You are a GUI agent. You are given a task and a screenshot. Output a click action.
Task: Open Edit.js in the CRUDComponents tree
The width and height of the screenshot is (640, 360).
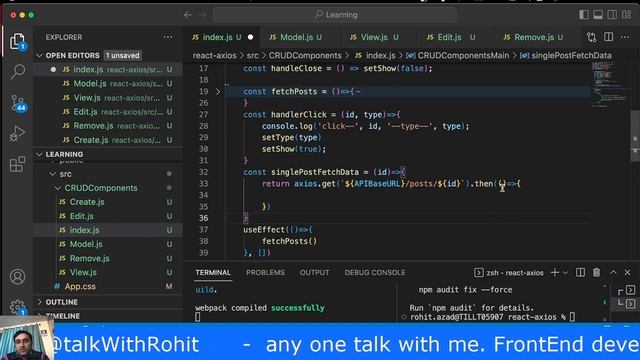pyautogui.click(x=81, y=216)
